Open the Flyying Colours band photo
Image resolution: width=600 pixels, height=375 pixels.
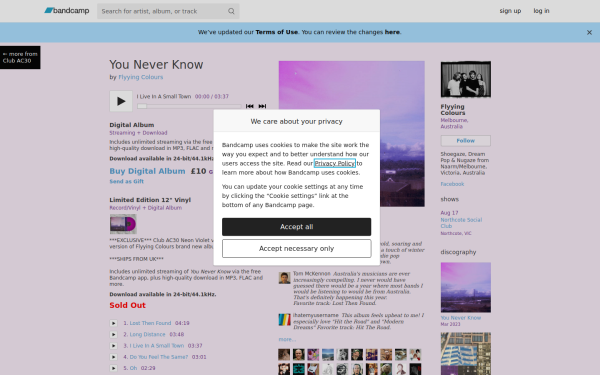pyautogui.click(x=465, y=79)
